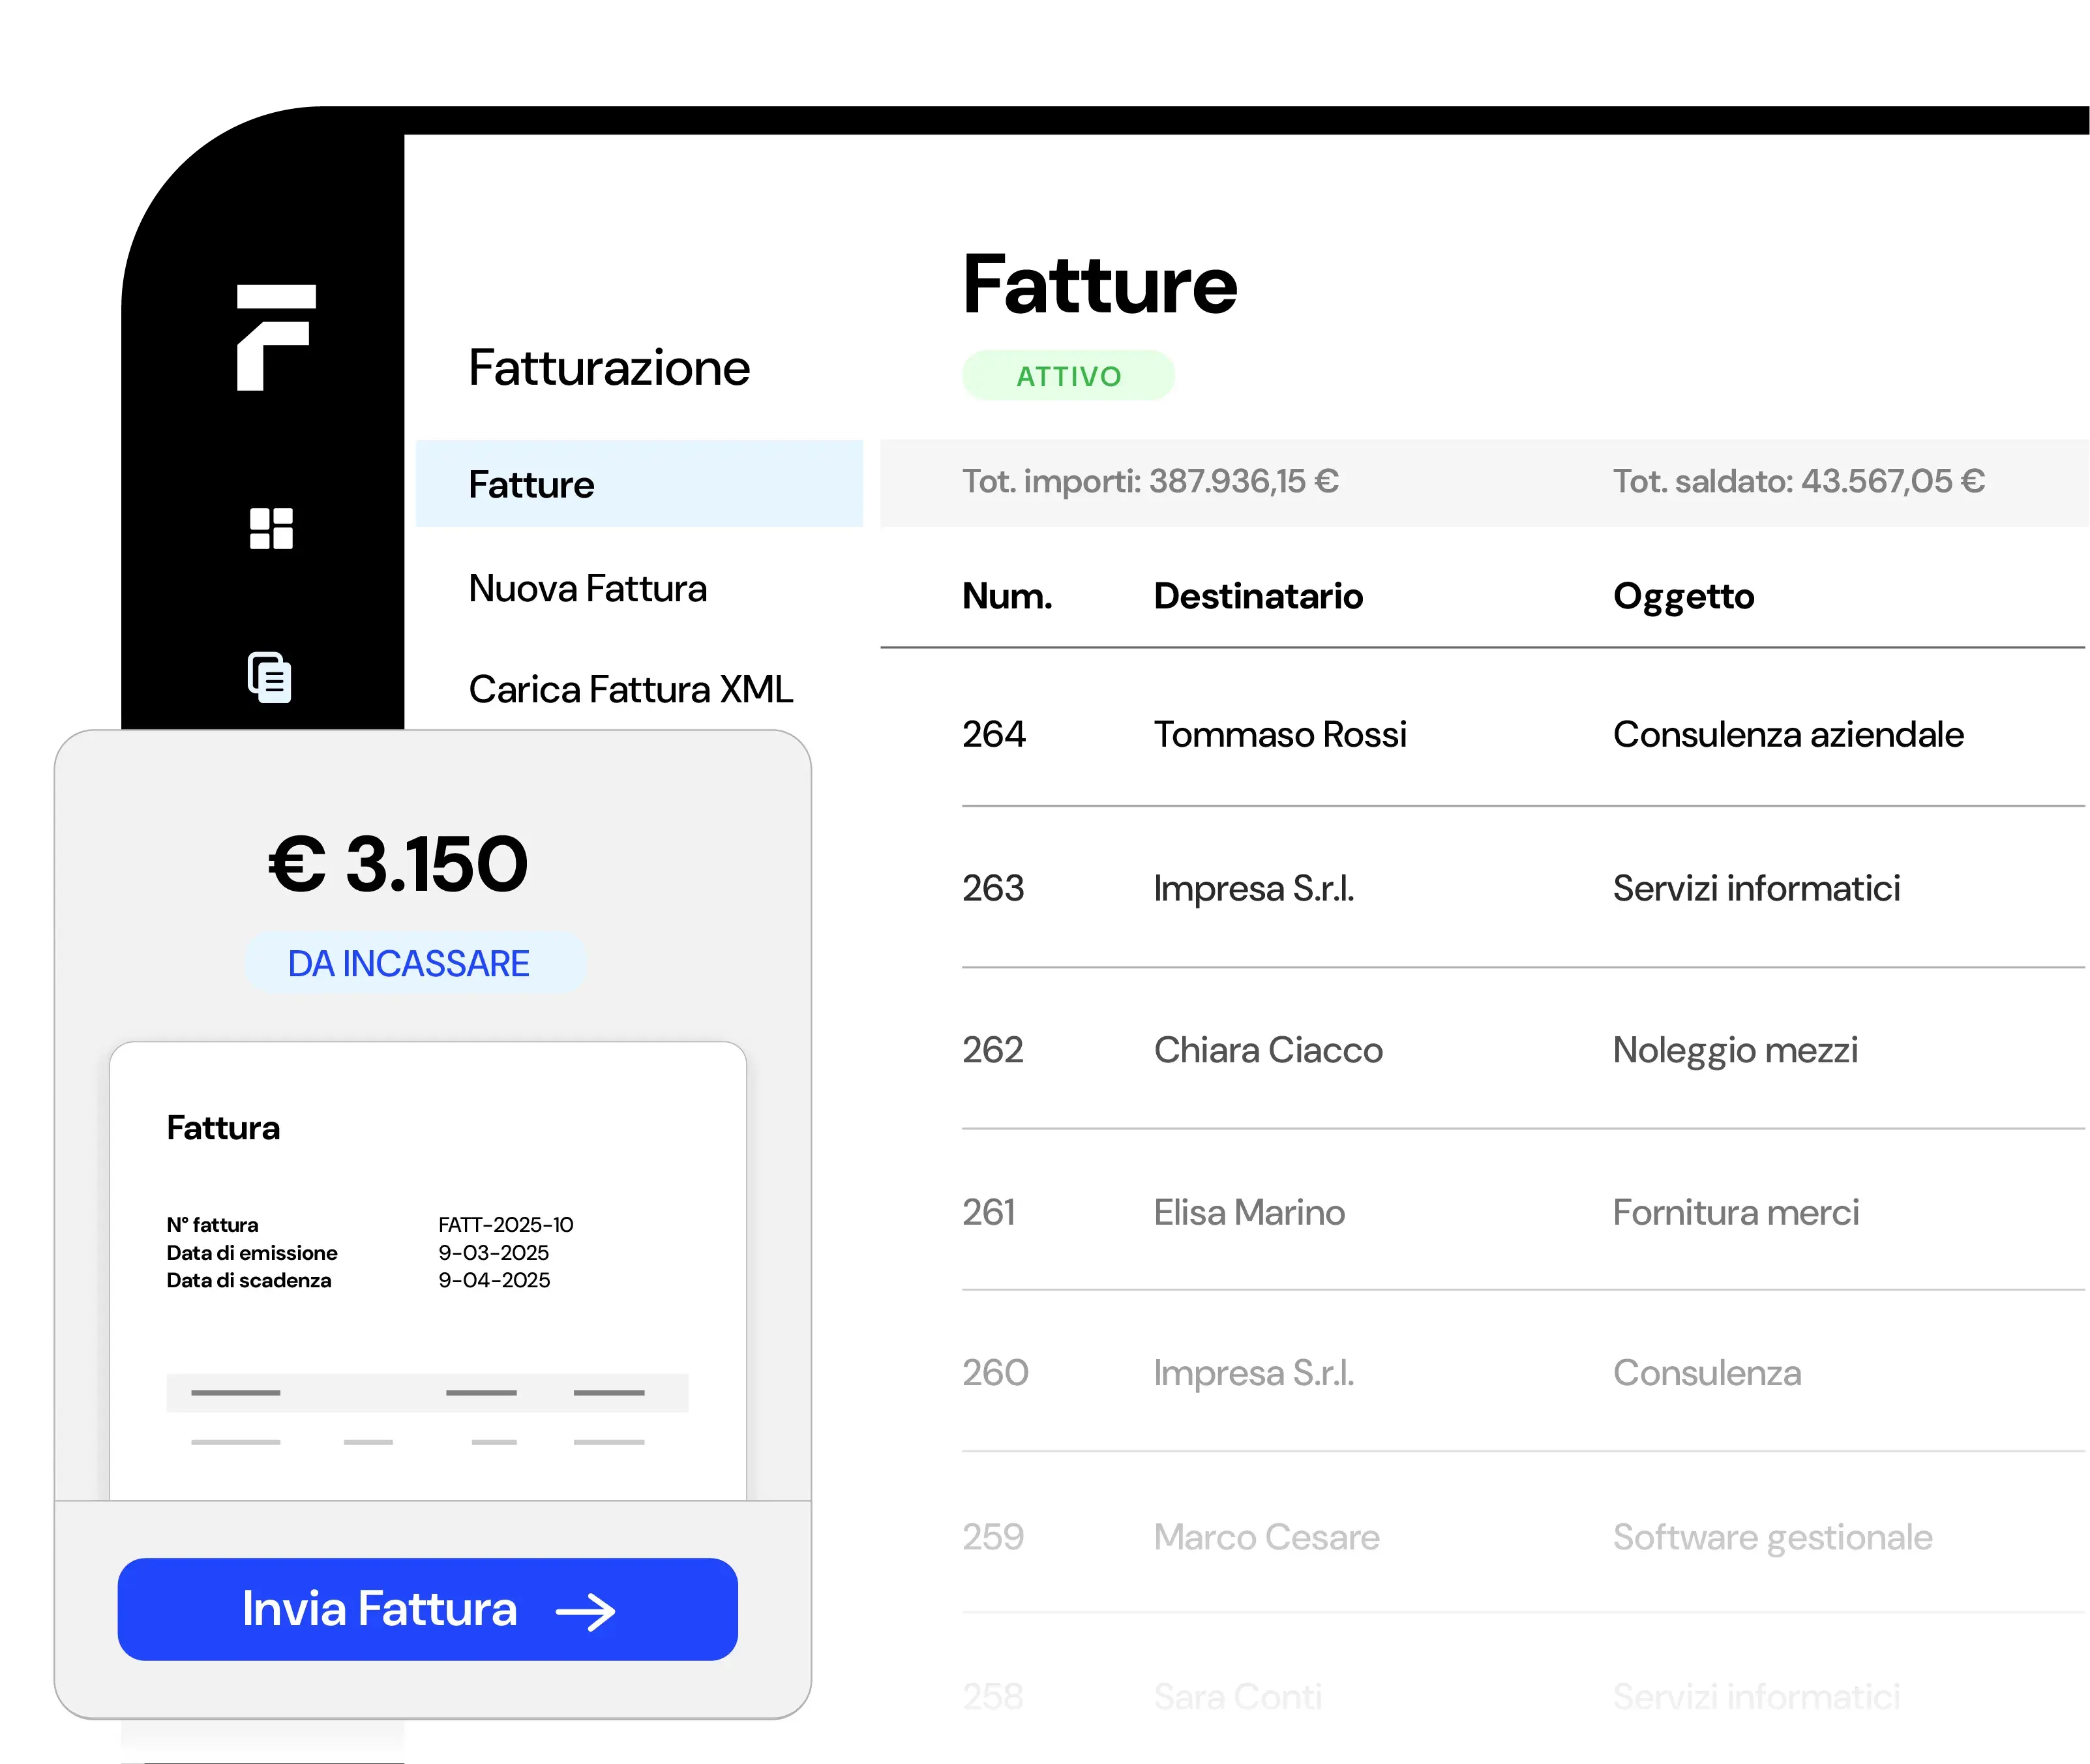Open the dashboard grid icon
2090x1764 pixels.
pos(271,528)
